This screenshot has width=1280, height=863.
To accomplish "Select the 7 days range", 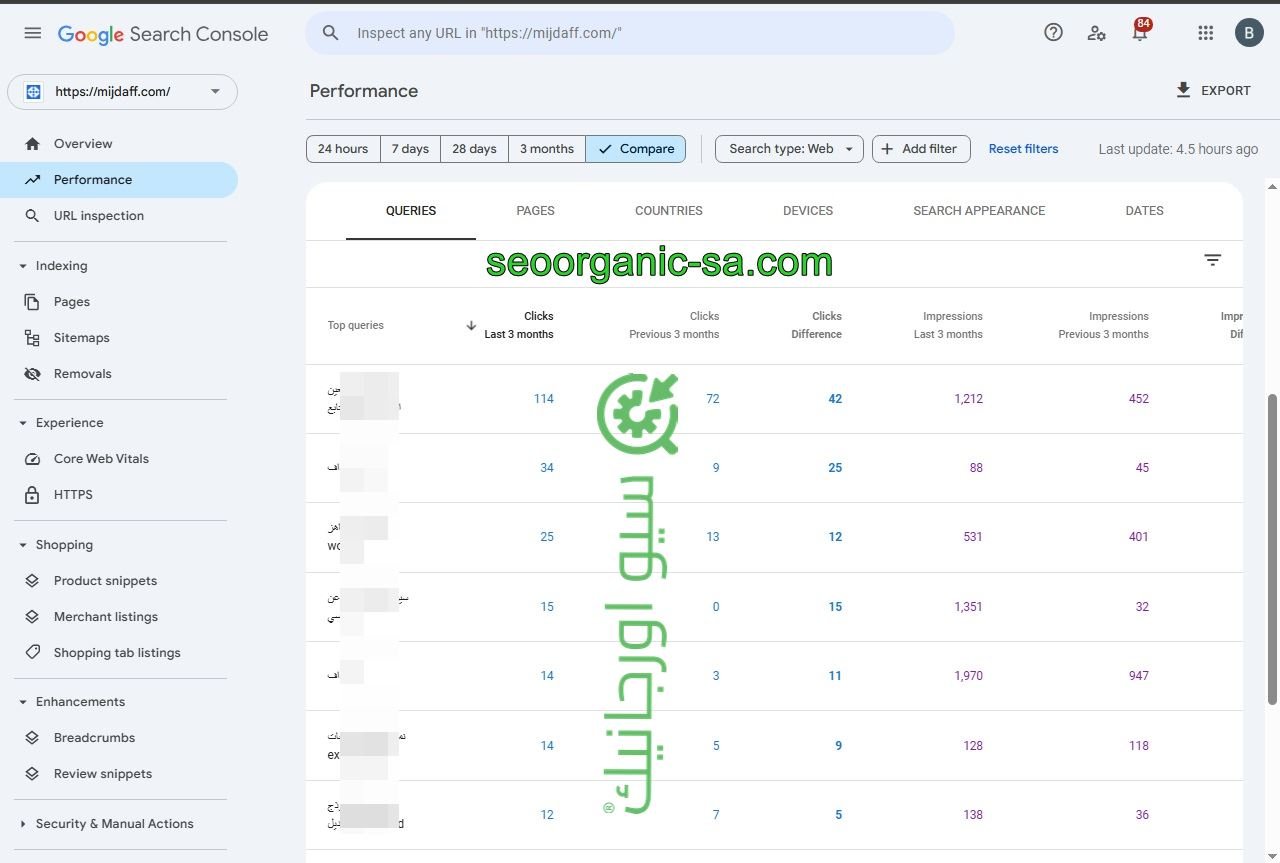I will point(410,149).
